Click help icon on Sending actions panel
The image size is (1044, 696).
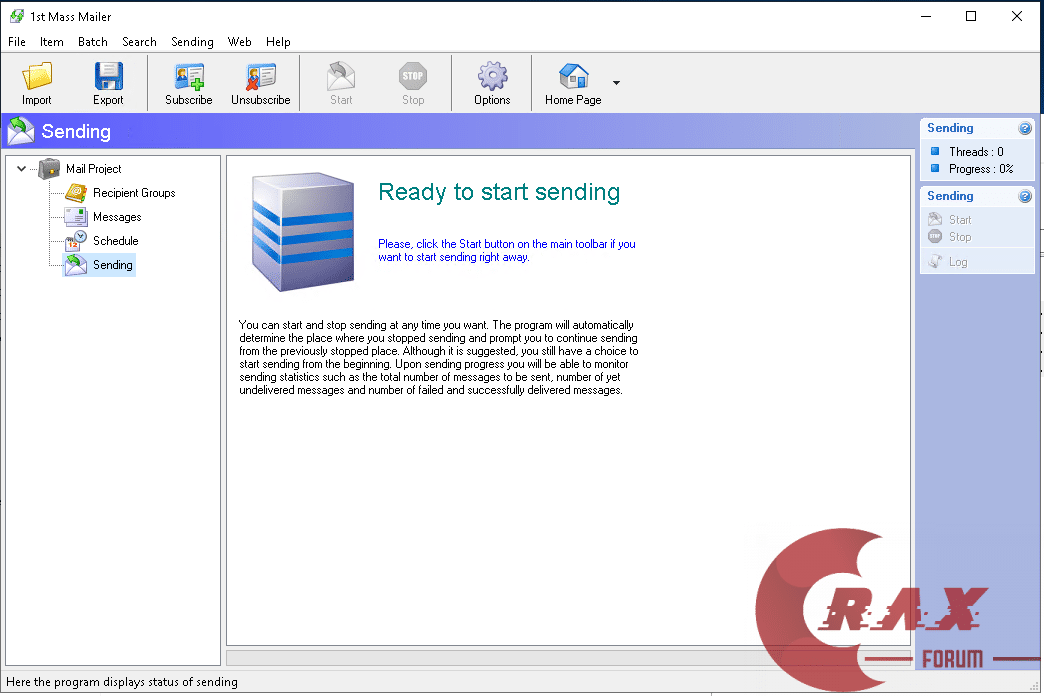(1025, 196)
